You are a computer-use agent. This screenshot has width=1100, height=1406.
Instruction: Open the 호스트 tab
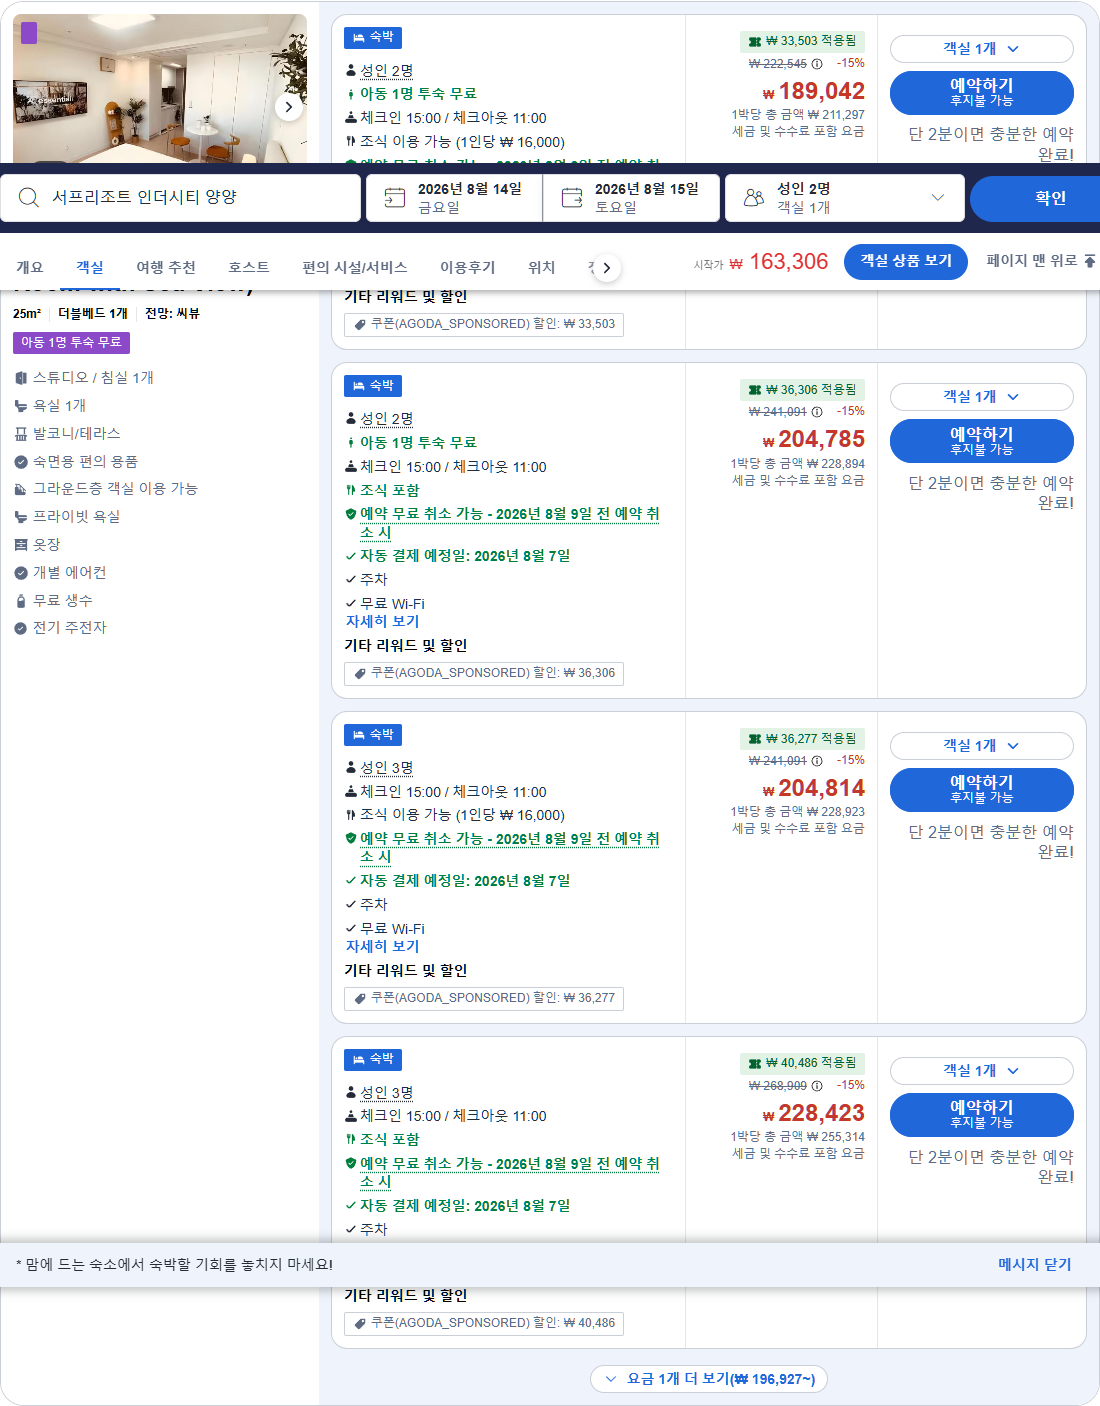coord(249,267)
